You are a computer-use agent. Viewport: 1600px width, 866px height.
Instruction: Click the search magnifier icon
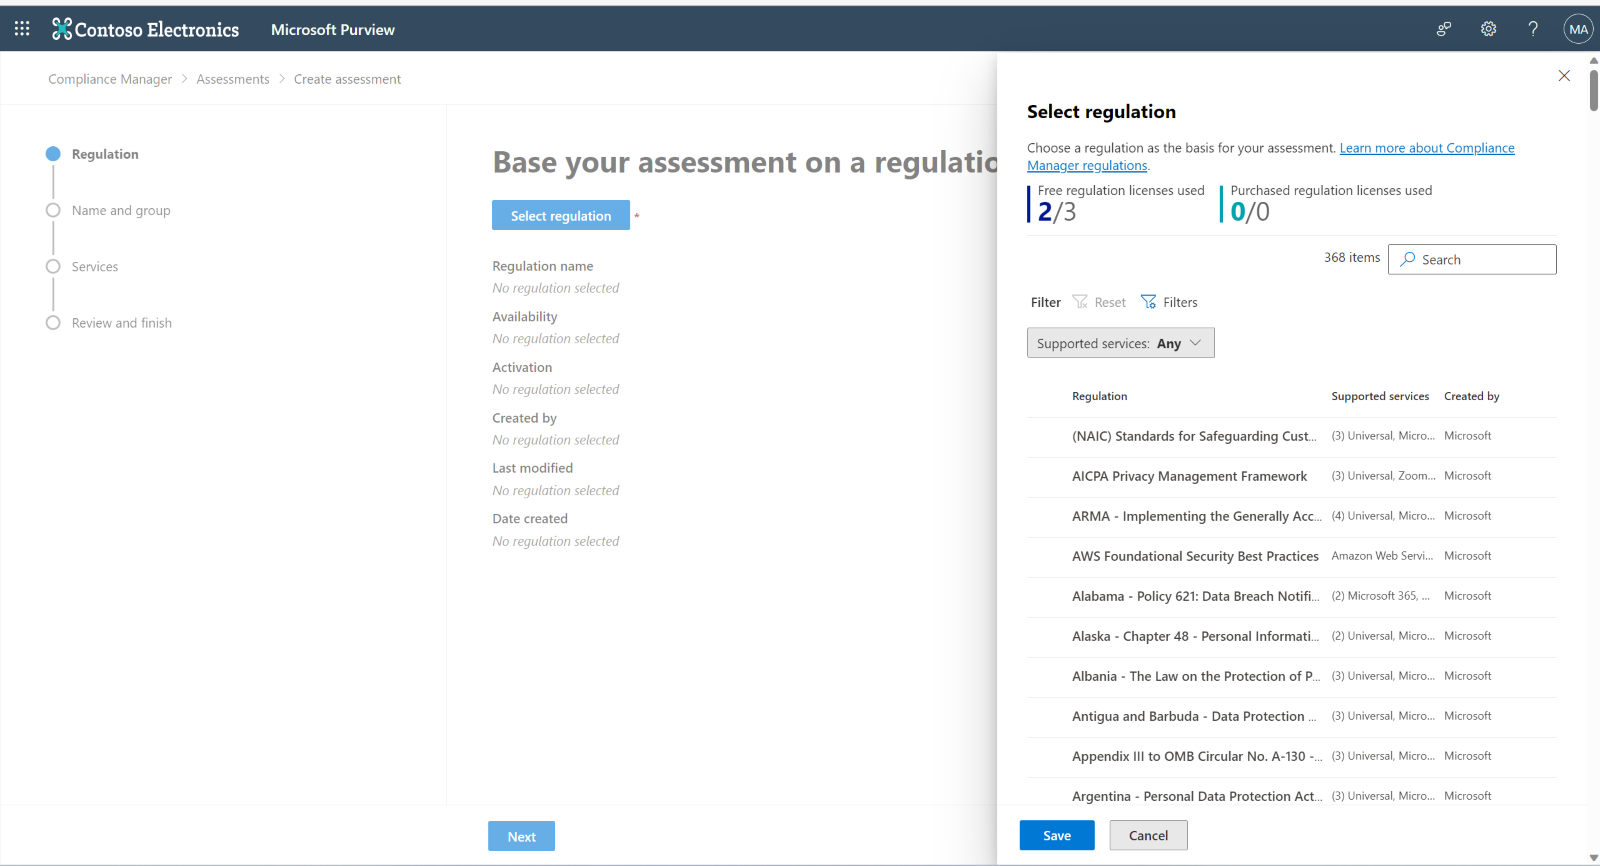1408,259
